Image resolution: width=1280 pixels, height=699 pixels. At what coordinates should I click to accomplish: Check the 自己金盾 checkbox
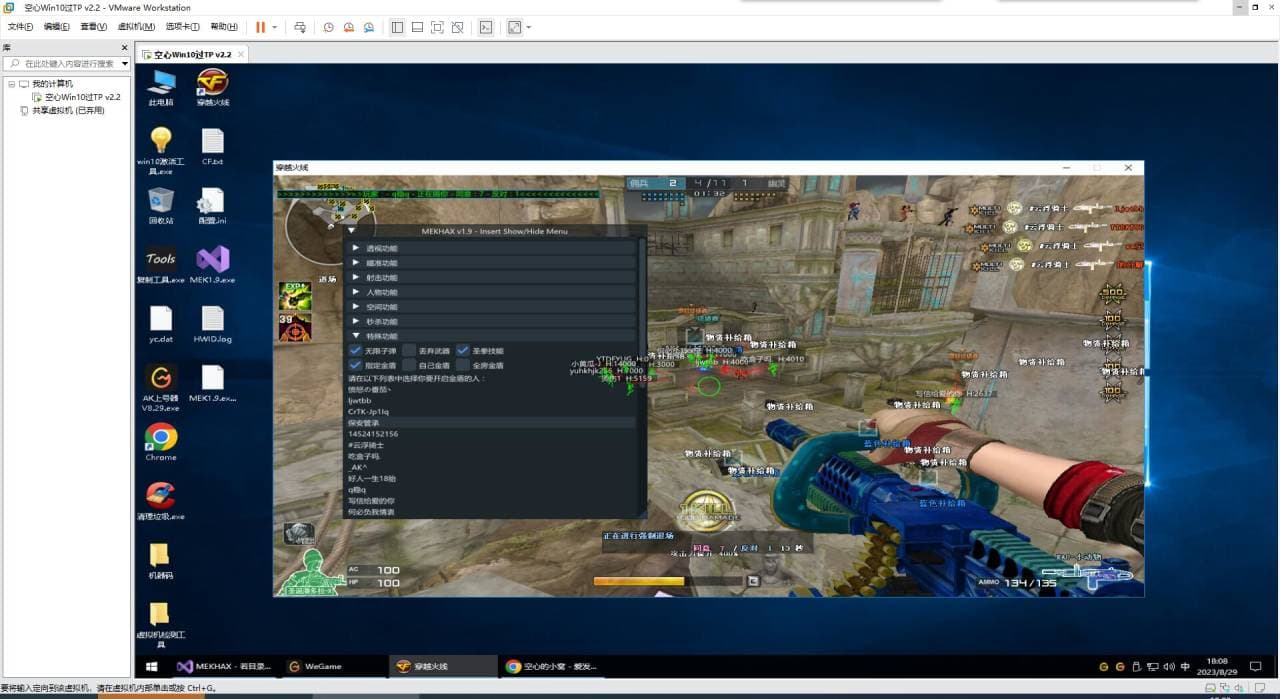click(409, 366)
